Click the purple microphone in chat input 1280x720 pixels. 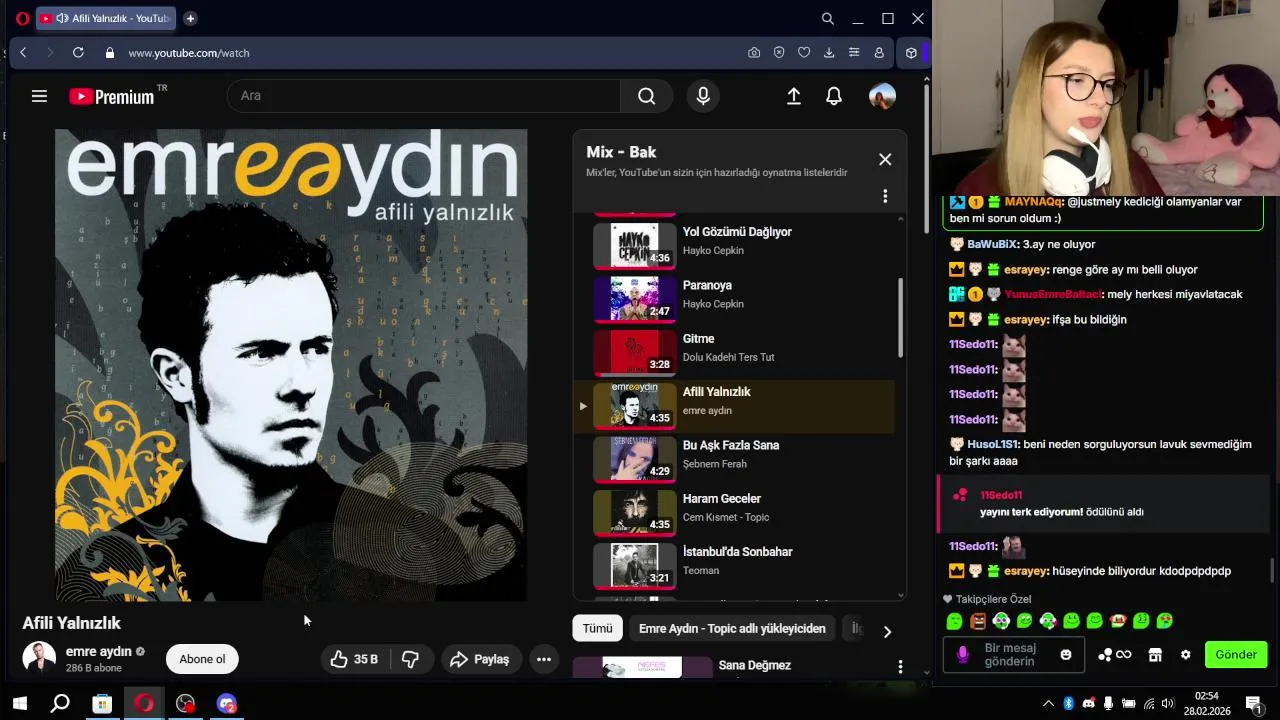[x=963, y=654]
